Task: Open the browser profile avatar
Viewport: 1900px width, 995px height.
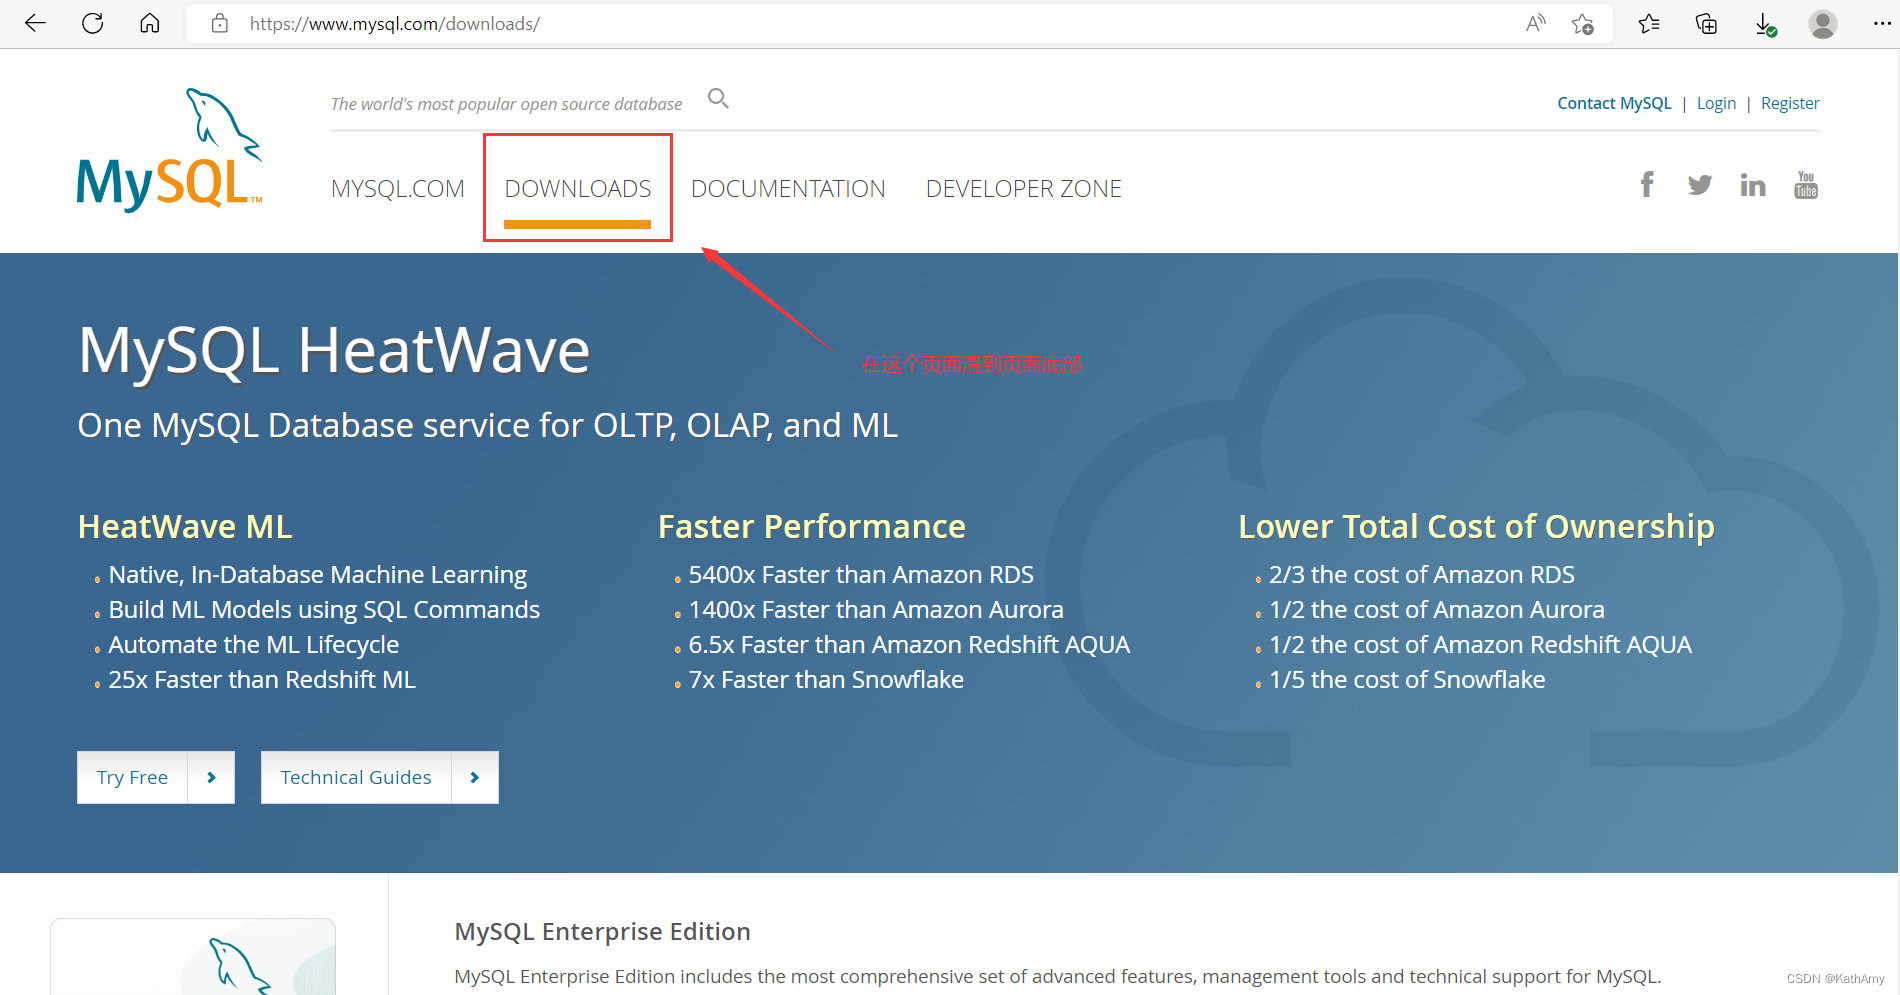Action: click(x=1823, y=24)
